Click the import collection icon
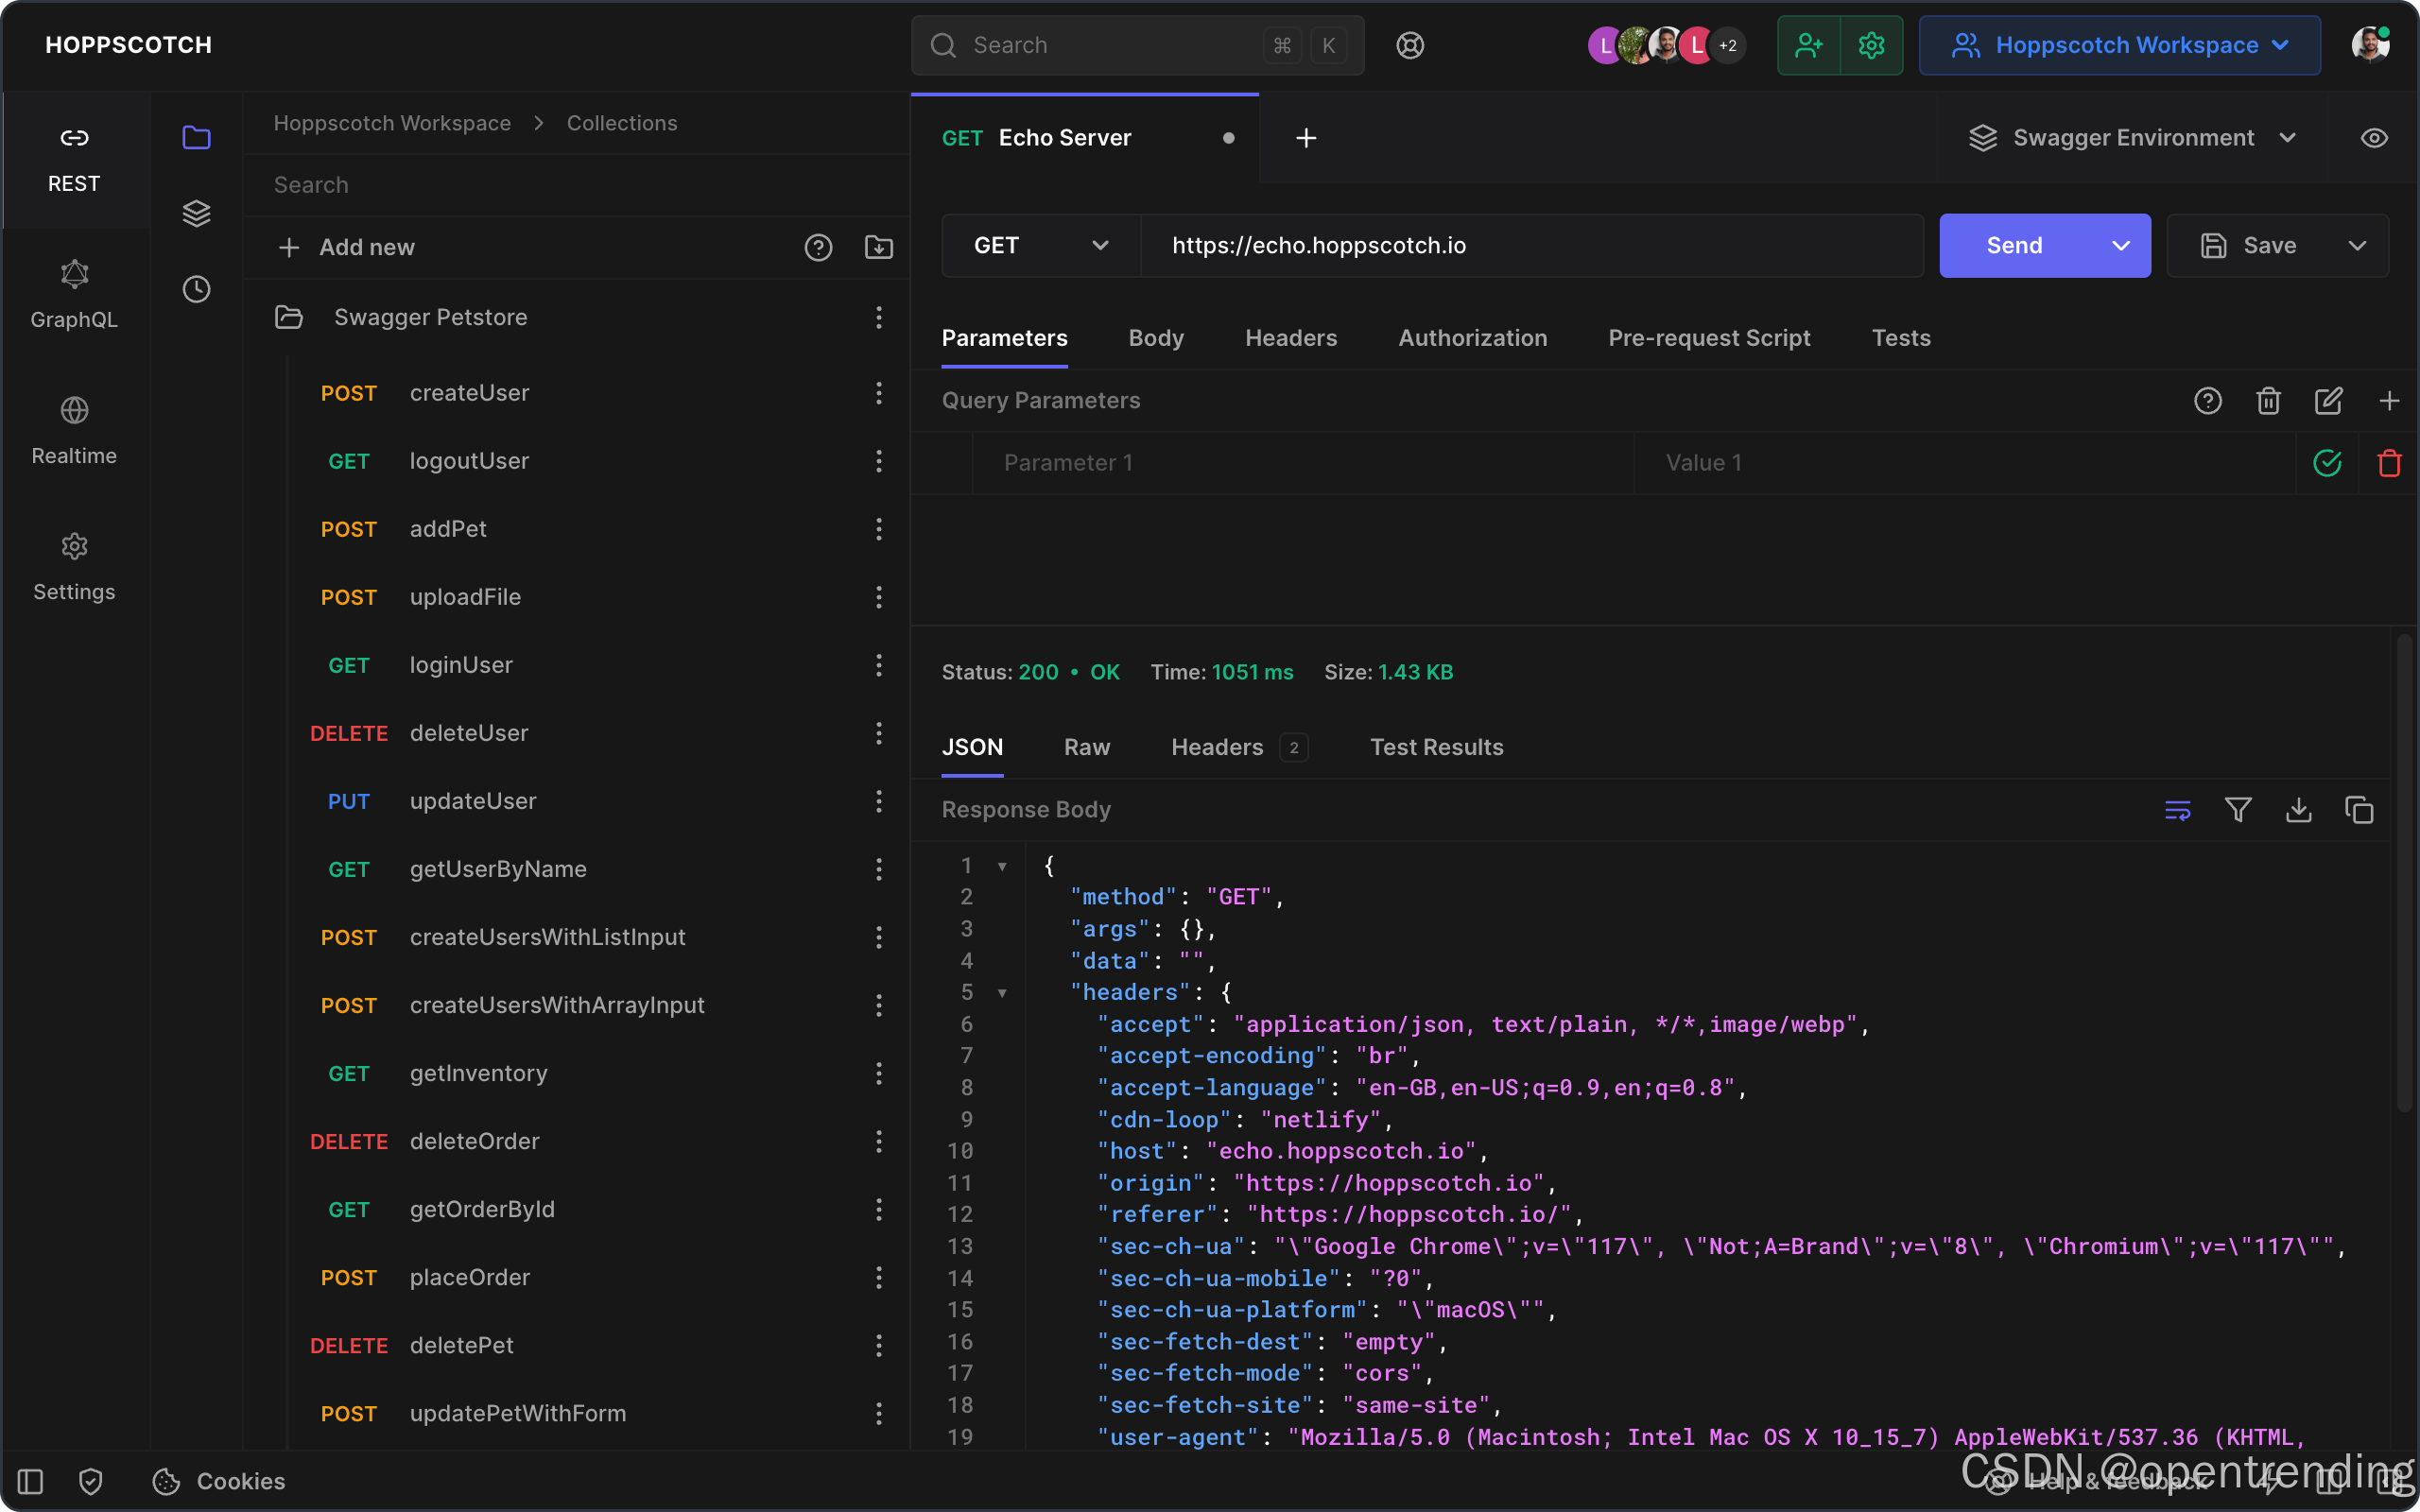Image resolution: width=2420 pixels, height=1512 pixels. [x=878, y=247]
